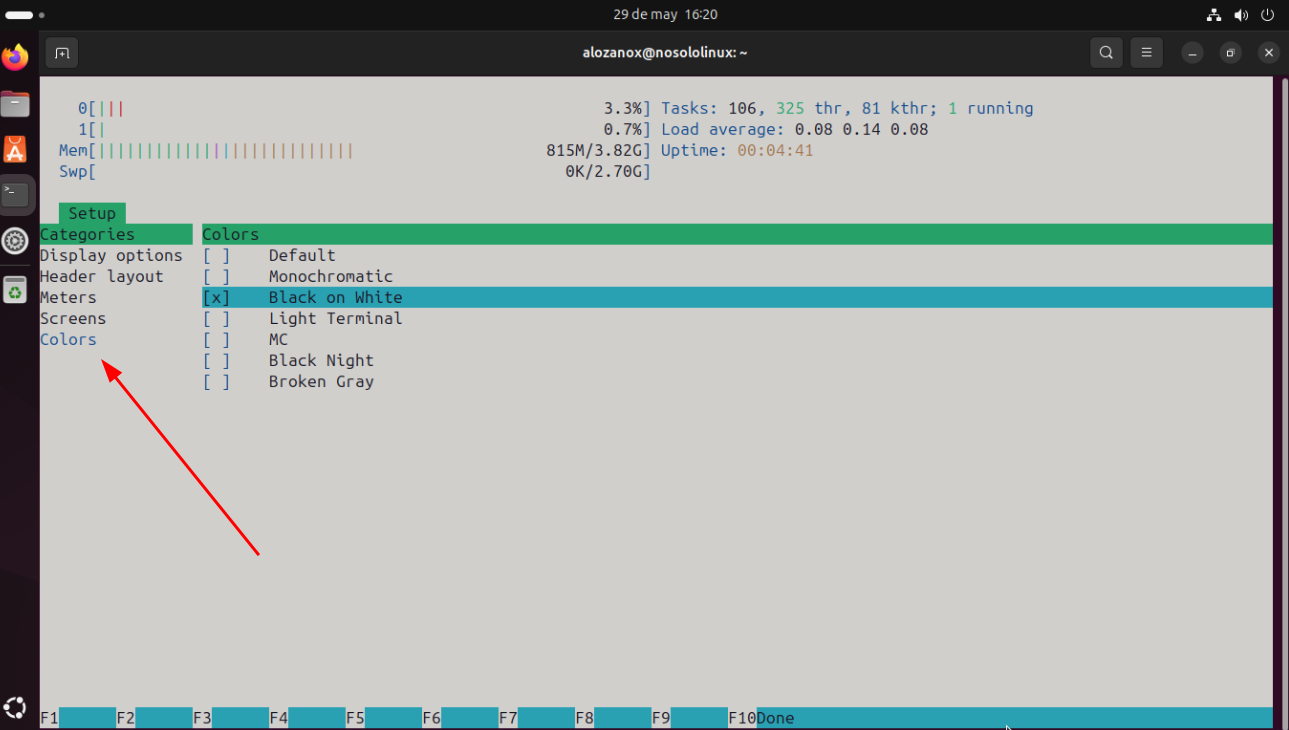Screen dimensions: 1289x730
Task: Check the Monochromatic color option
Action: click(216, 277)
